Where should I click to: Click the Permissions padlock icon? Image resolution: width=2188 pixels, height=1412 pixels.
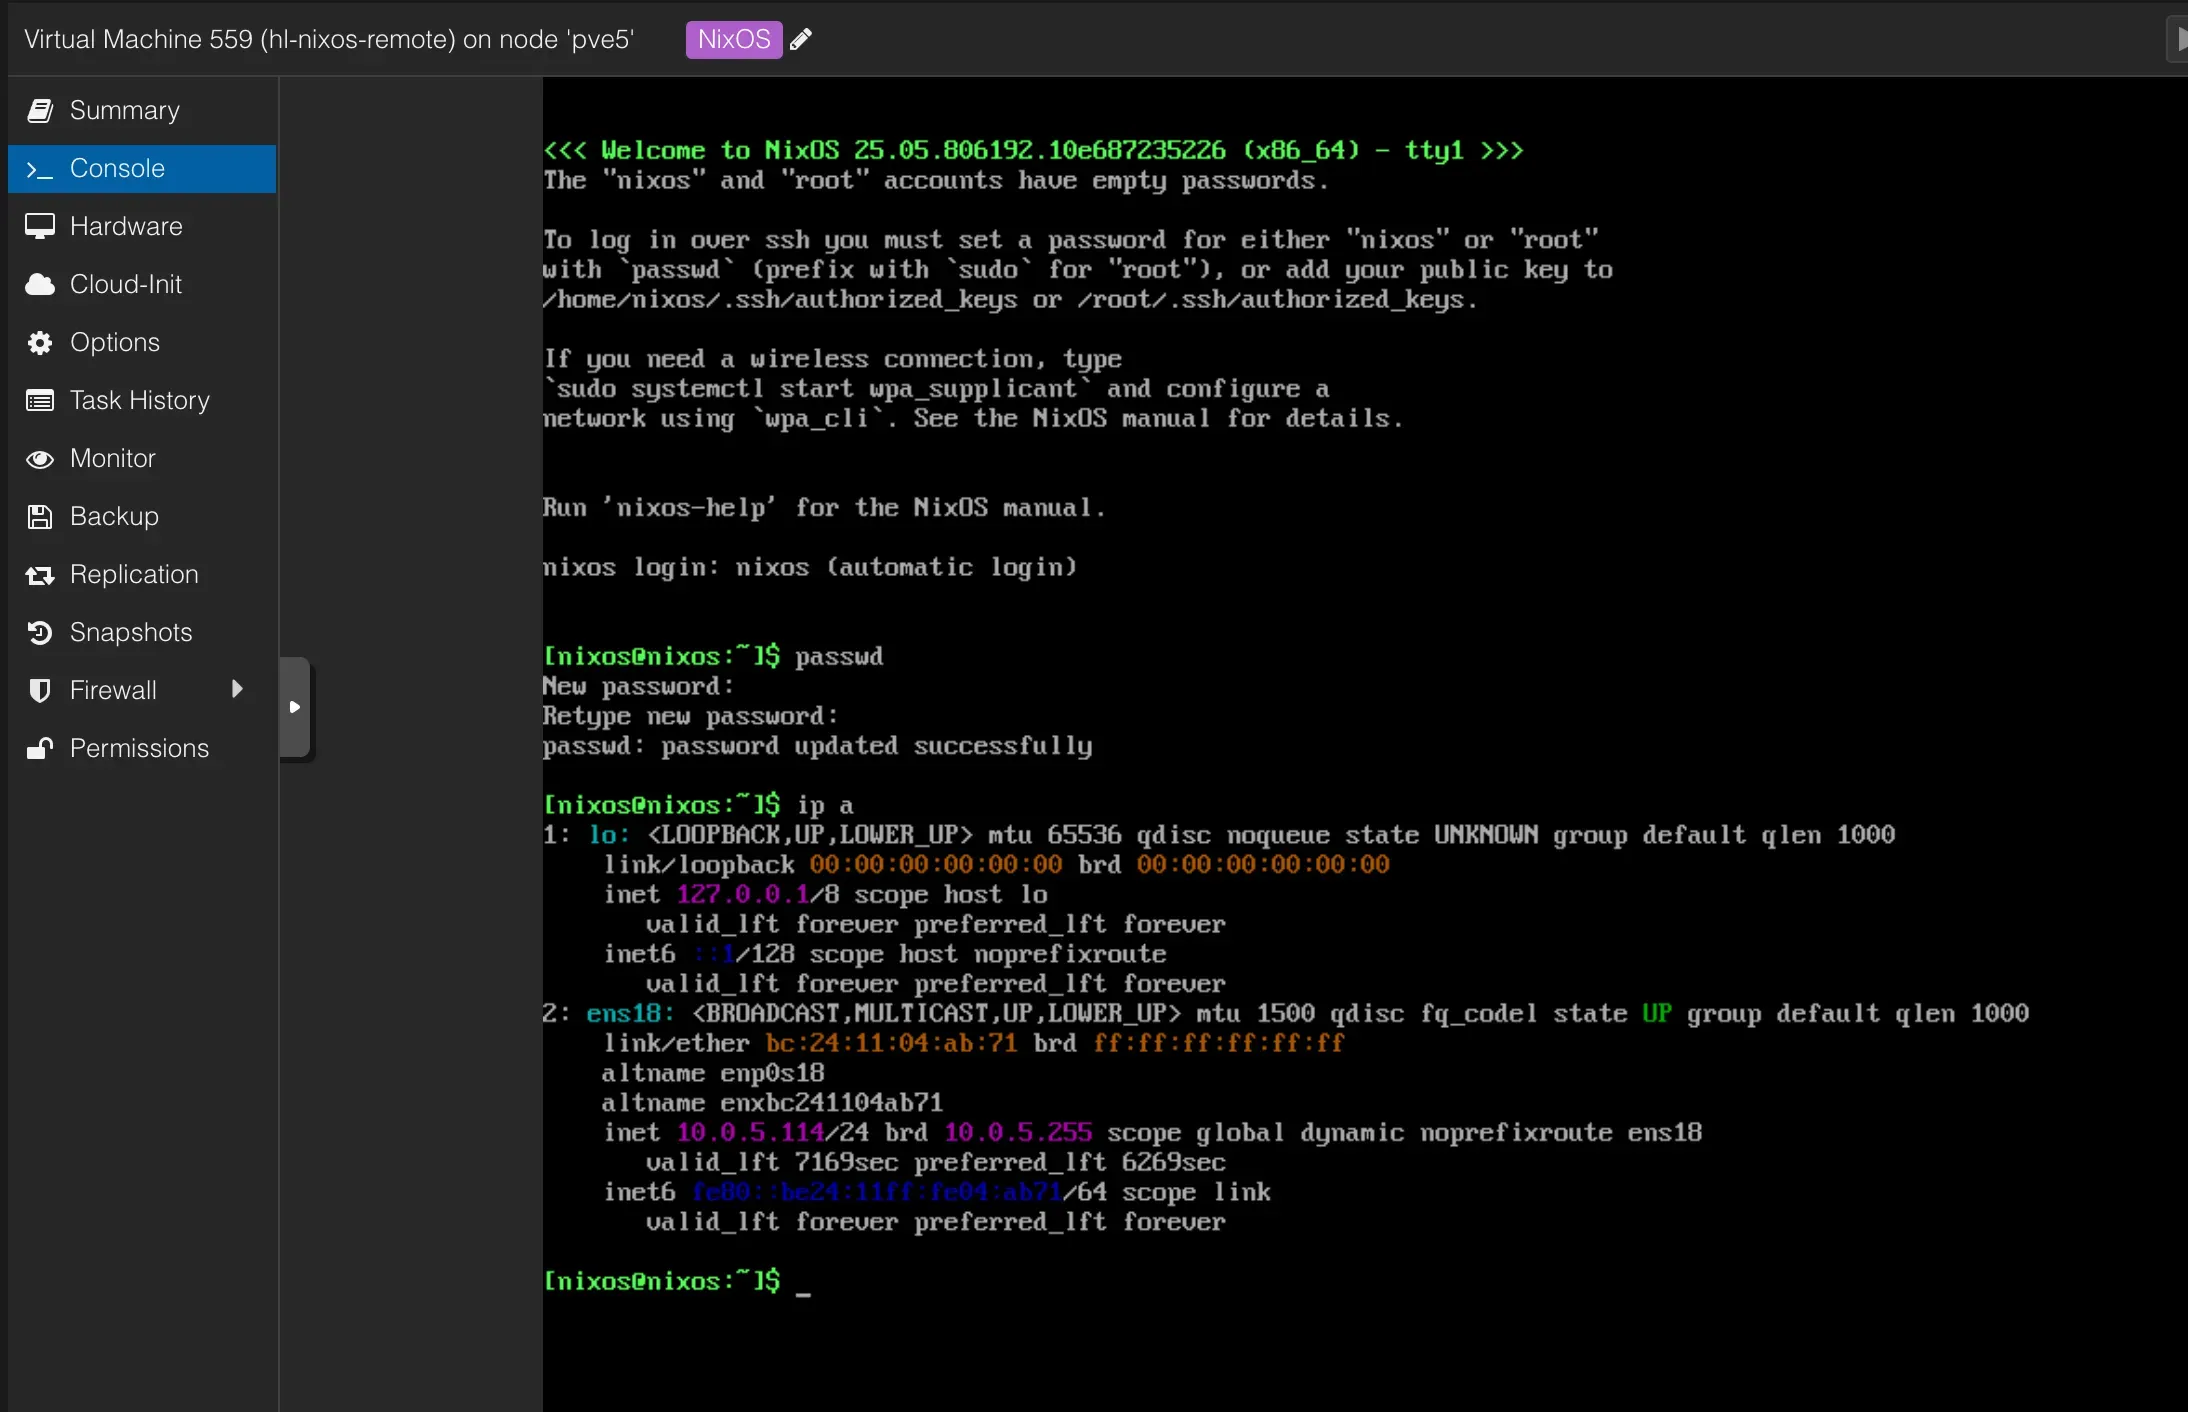[40, 748]
